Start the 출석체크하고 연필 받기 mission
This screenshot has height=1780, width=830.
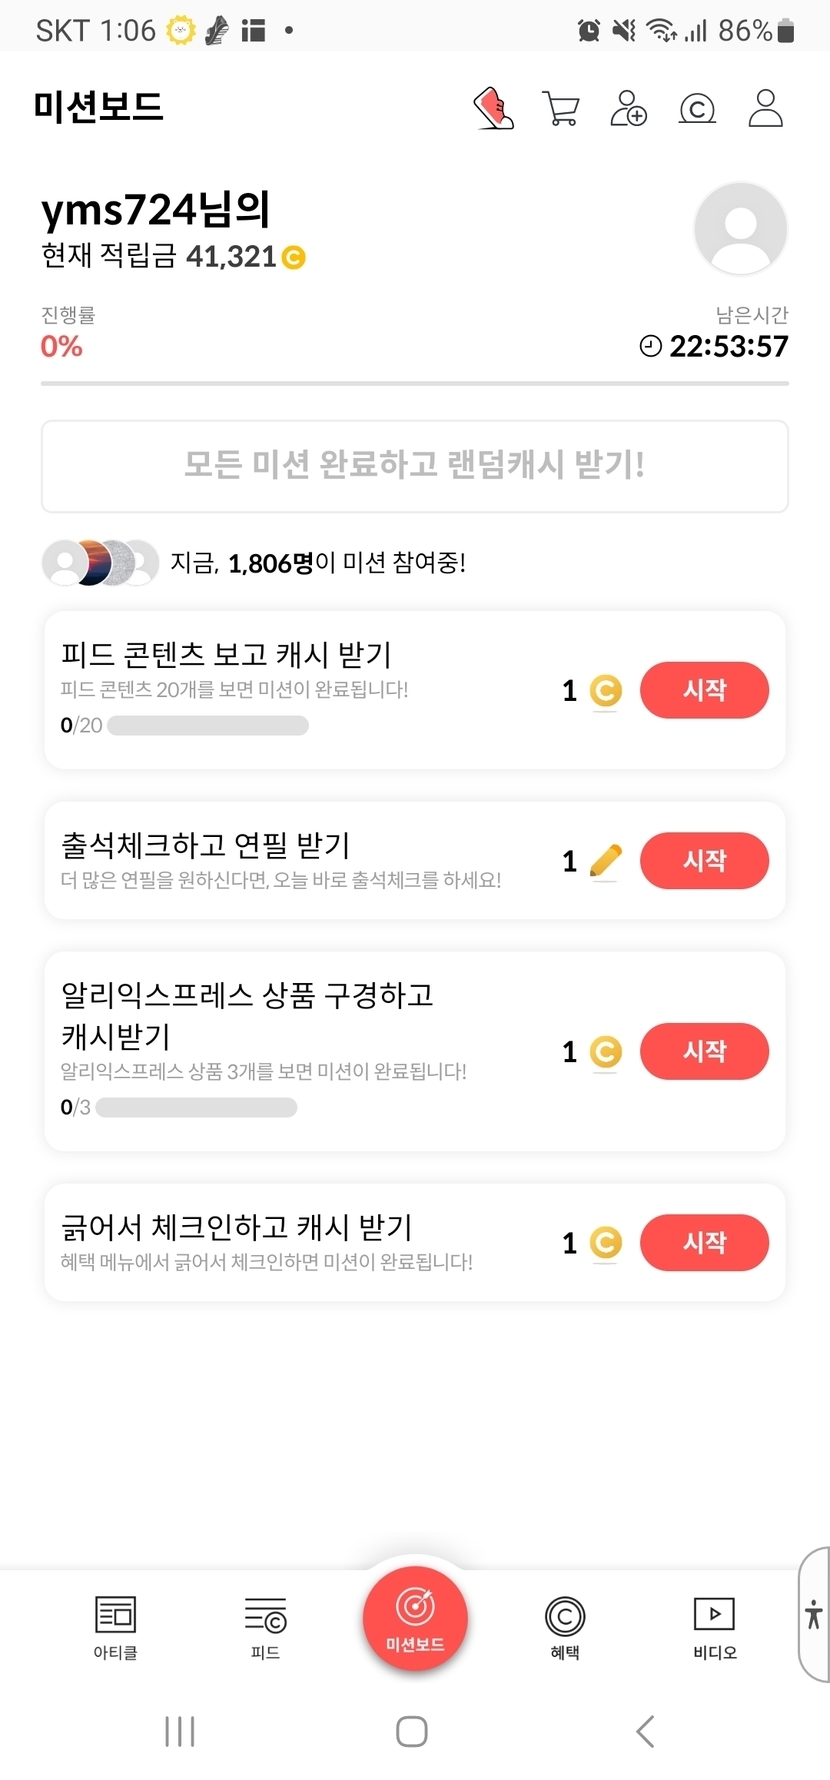704,861
